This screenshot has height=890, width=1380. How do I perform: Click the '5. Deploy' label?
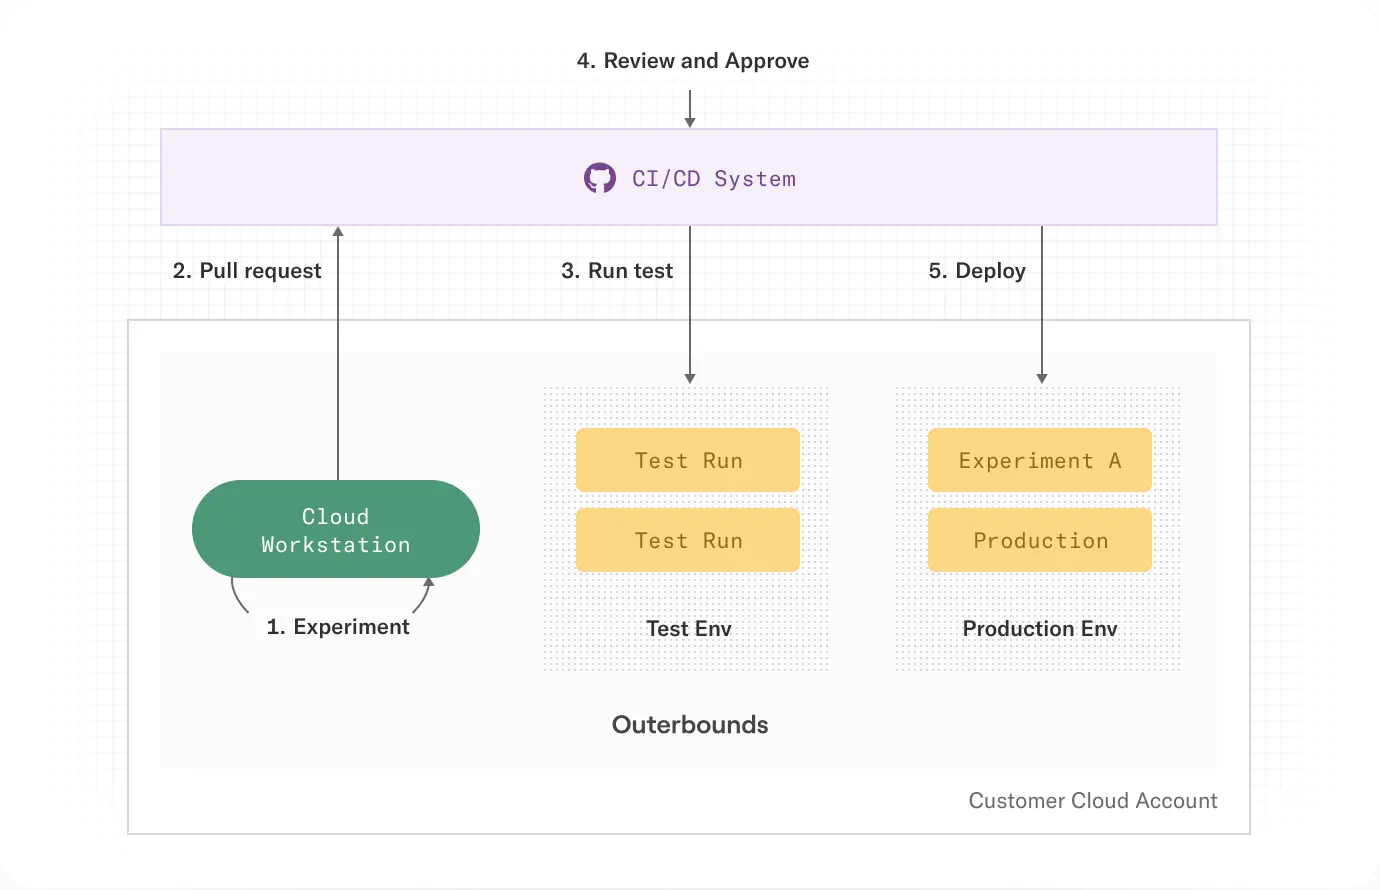click(977, 271)
